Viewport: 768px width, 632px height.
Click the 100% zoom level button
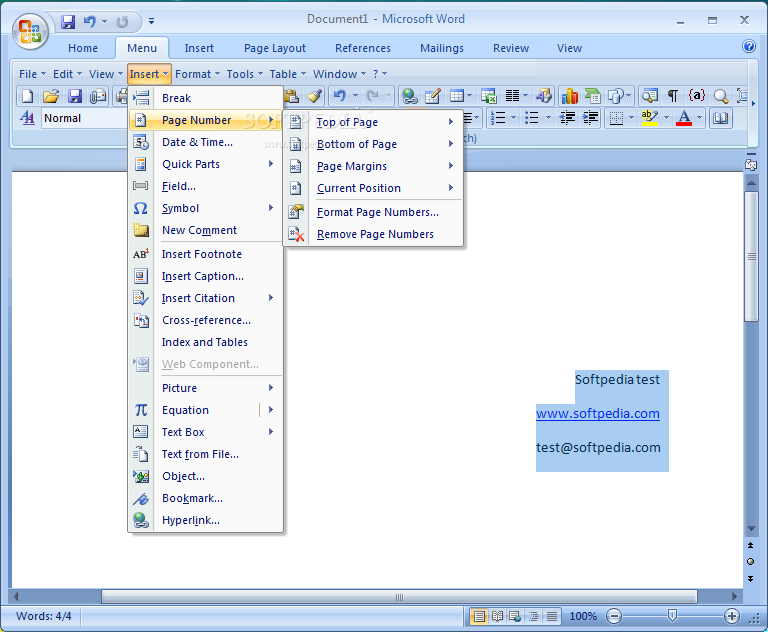[583, 616]
